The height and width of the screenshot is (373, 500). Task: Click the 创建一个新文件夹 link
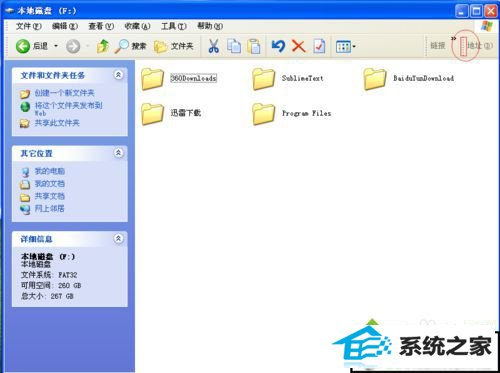[64, 93]
